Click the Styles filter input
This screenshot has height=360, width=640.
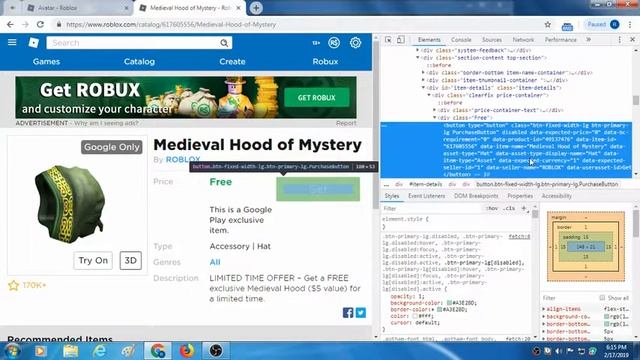click(x=433, y=208)
